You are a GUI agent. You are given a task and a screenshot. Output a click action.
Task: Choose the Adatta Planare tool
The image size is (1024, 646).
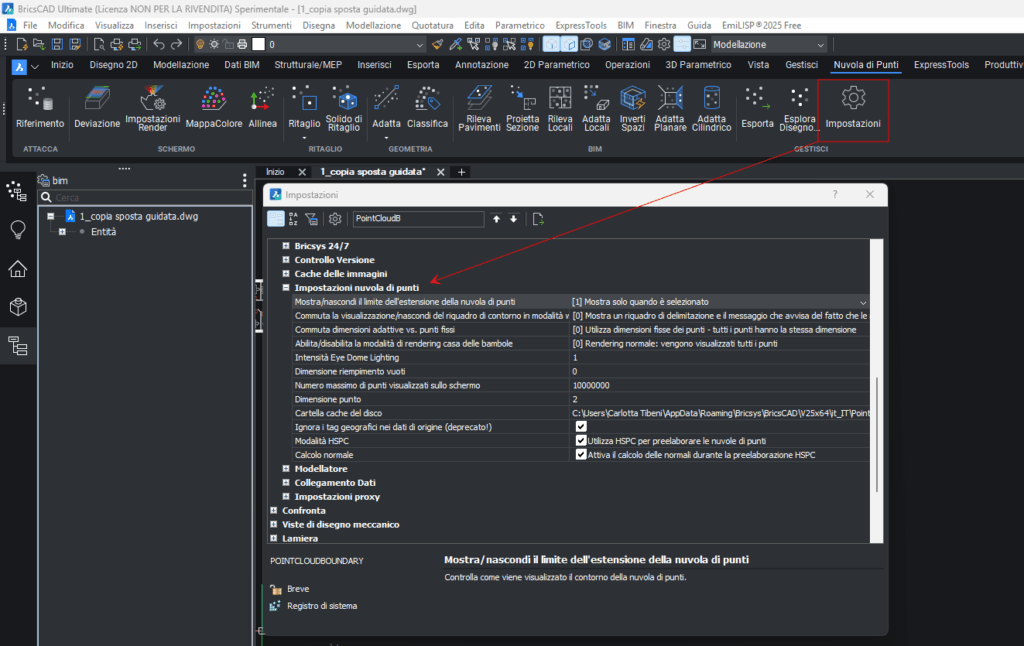click(x=670, y=108)
